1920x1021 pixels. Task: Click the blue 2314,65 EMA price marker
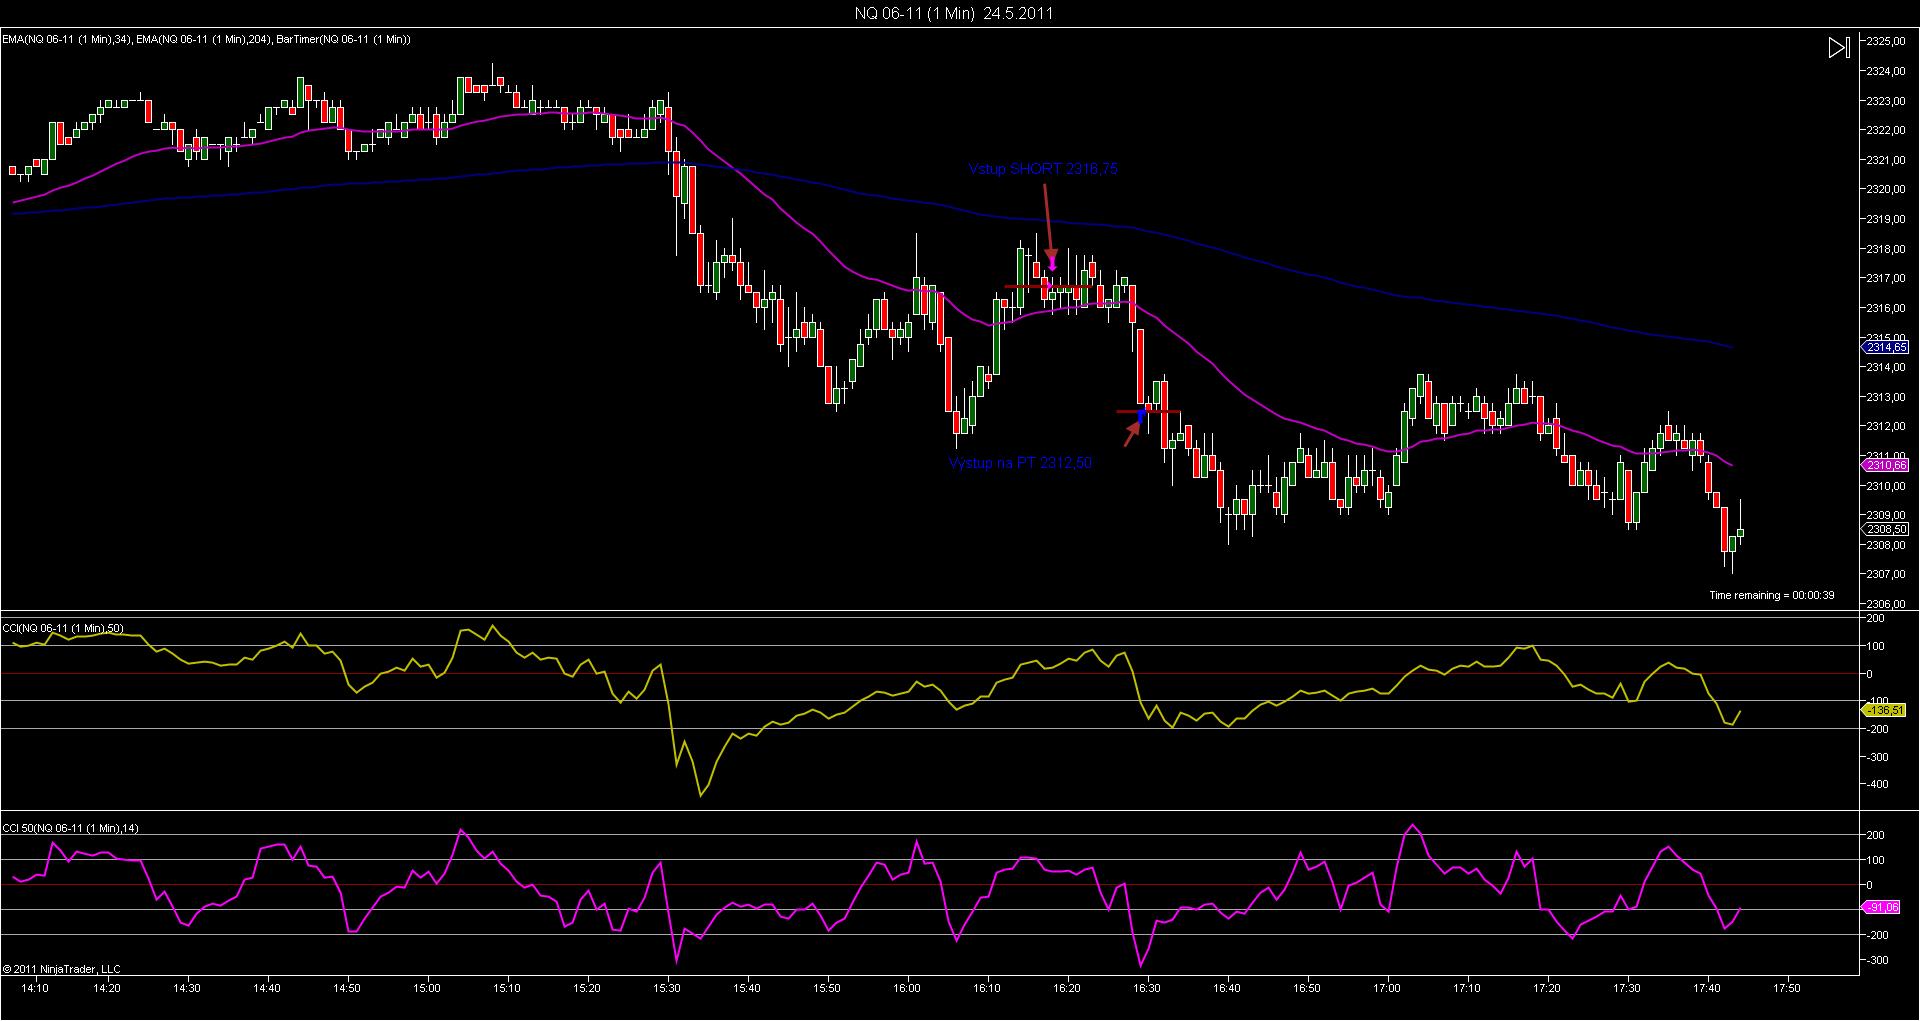(x=1885, y=347)
